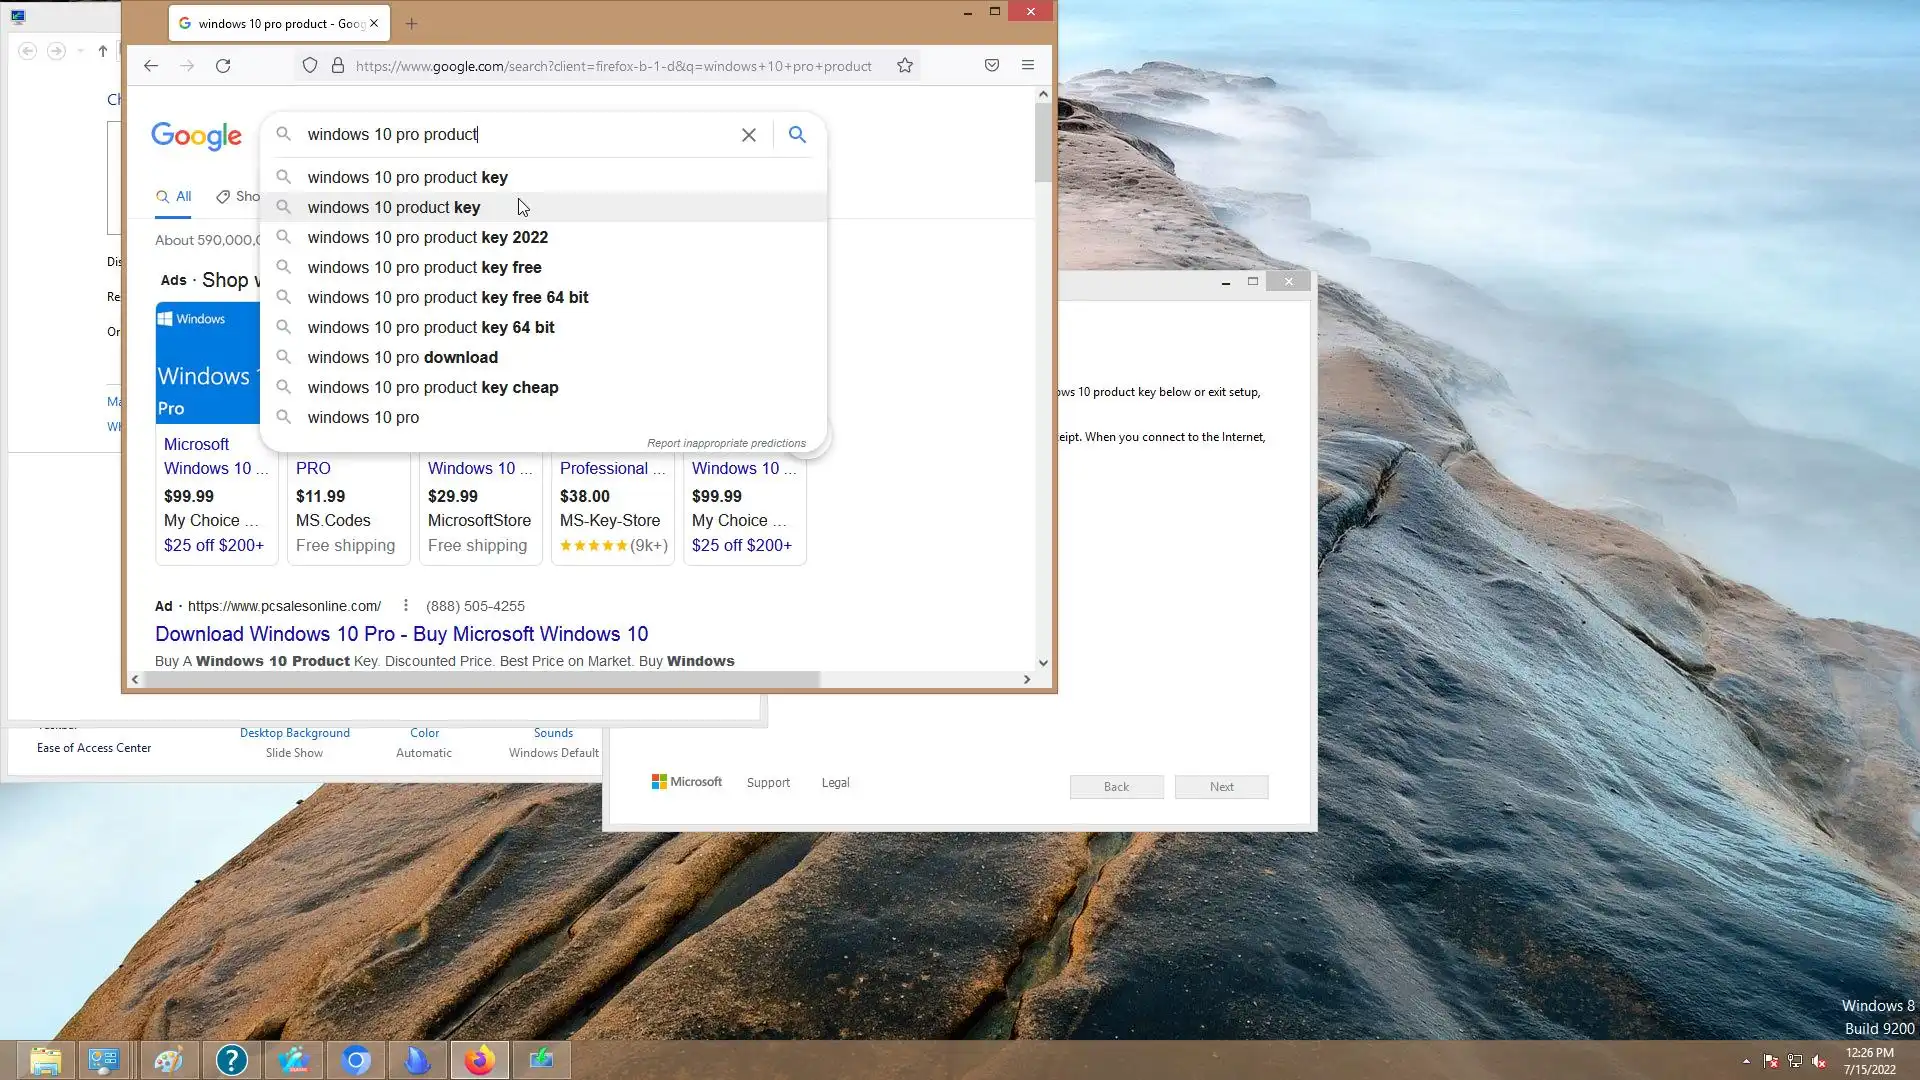Show hidden system tray icons arrow

1746,1061
